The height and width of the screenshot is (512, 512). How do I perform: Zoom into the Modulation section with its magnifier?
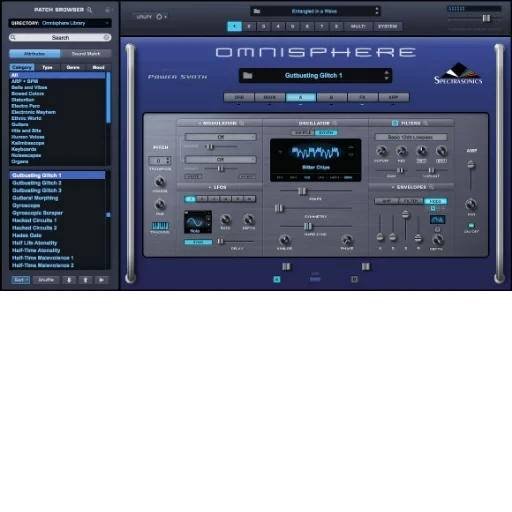tap(242, 123)
